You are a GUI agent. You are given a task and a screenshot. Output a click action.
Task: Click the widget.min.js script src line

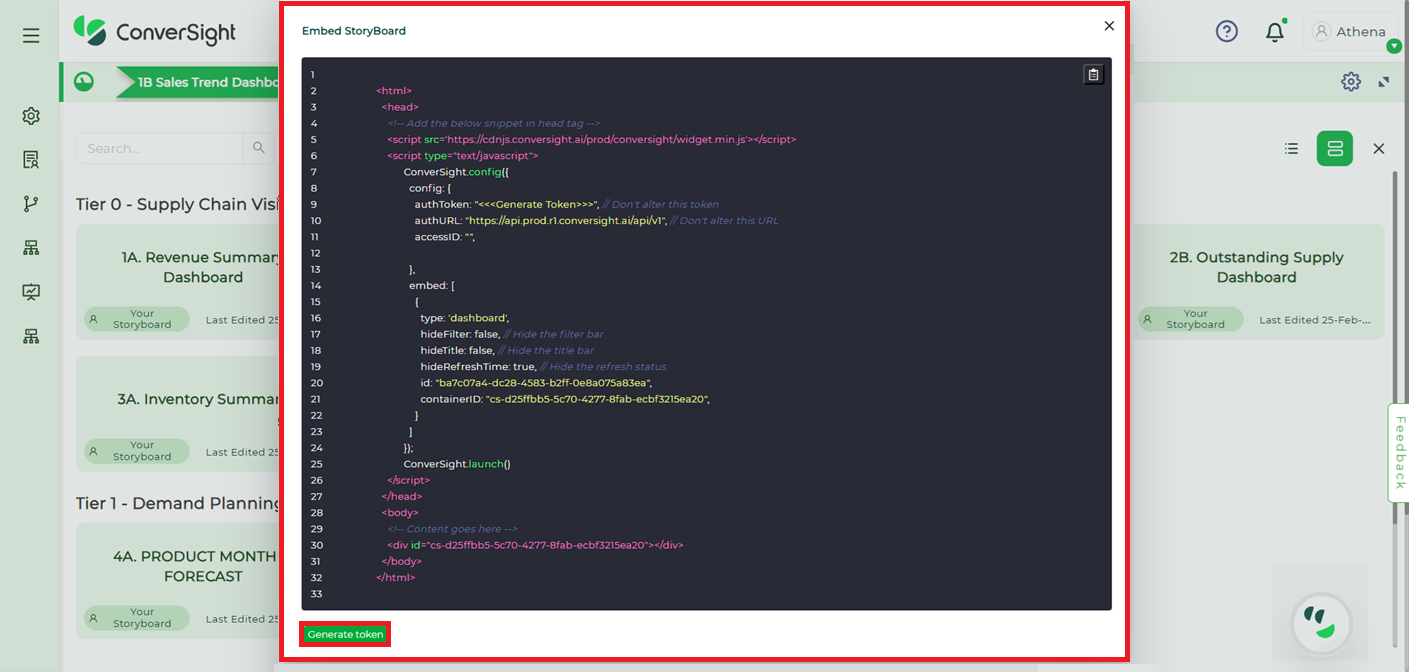592,139
